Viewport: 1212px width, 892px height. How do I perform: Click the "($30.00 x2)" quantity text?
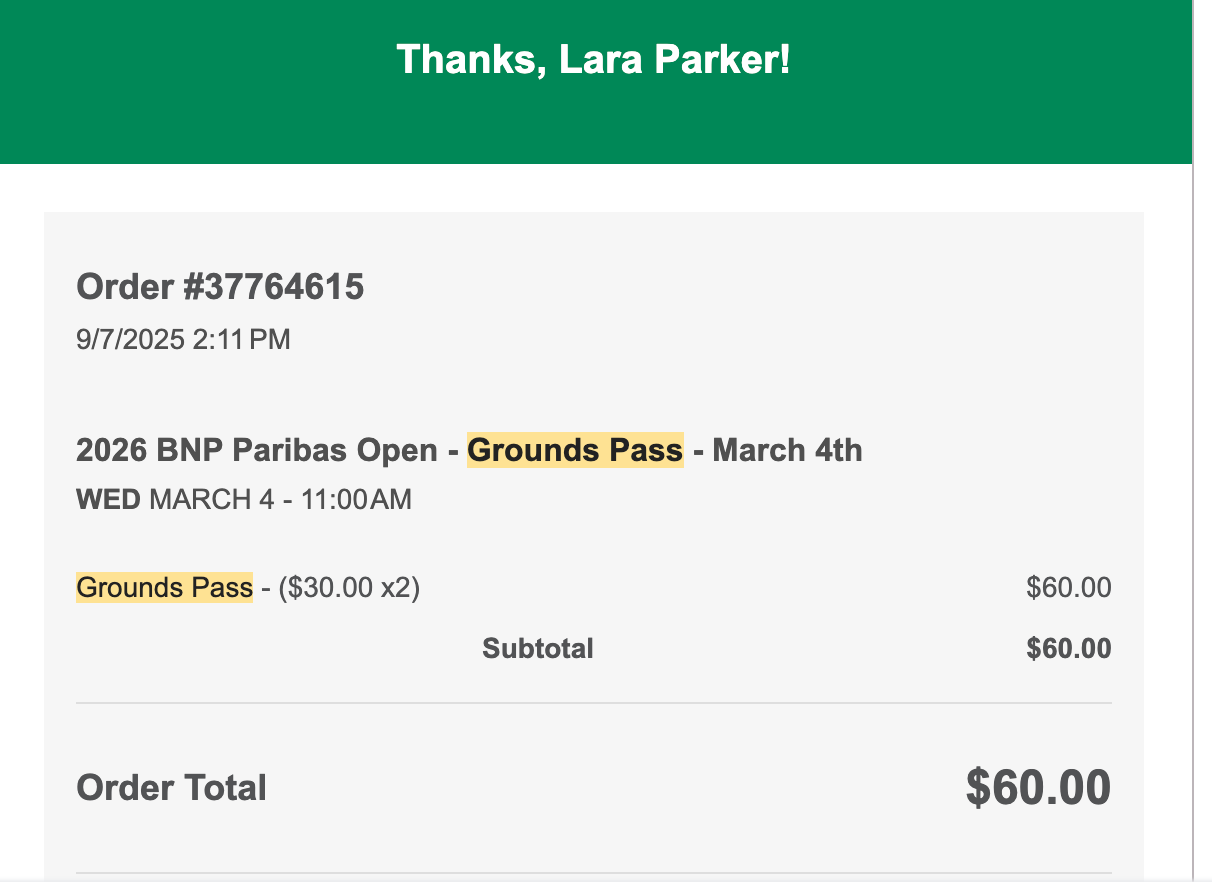(349, 587)
